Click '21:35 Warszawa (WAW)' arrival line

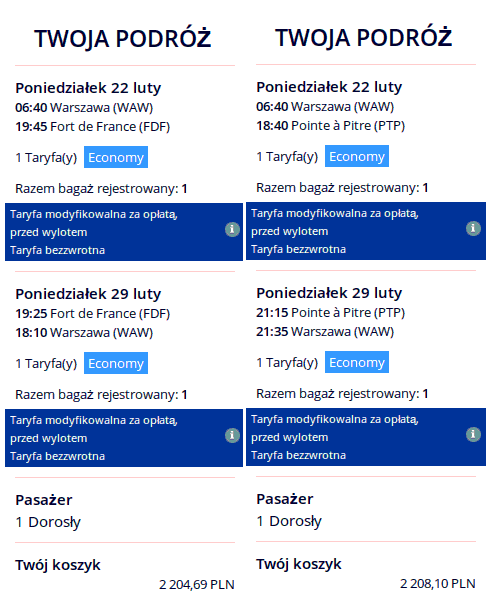click(325, 332)
